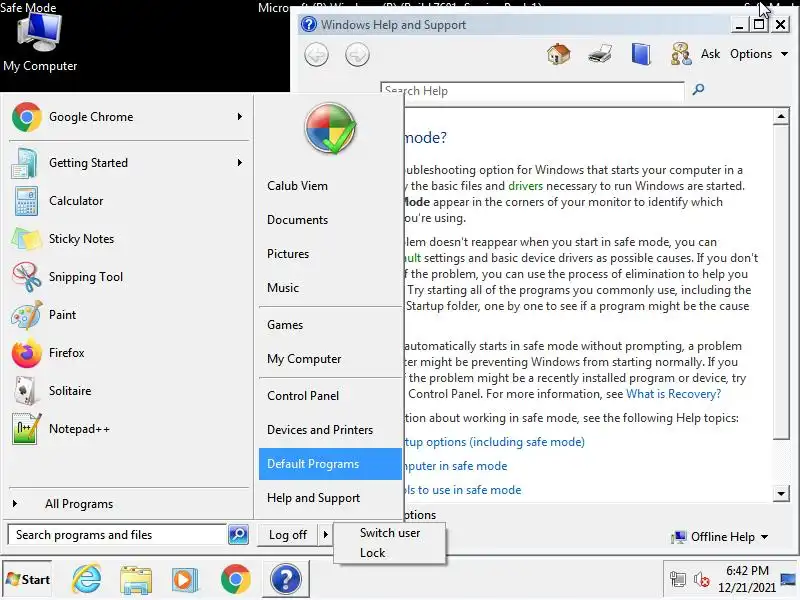
Task: Click the user account picture in the Start menu
Action: pyautogui.click(x=330, y=128)
